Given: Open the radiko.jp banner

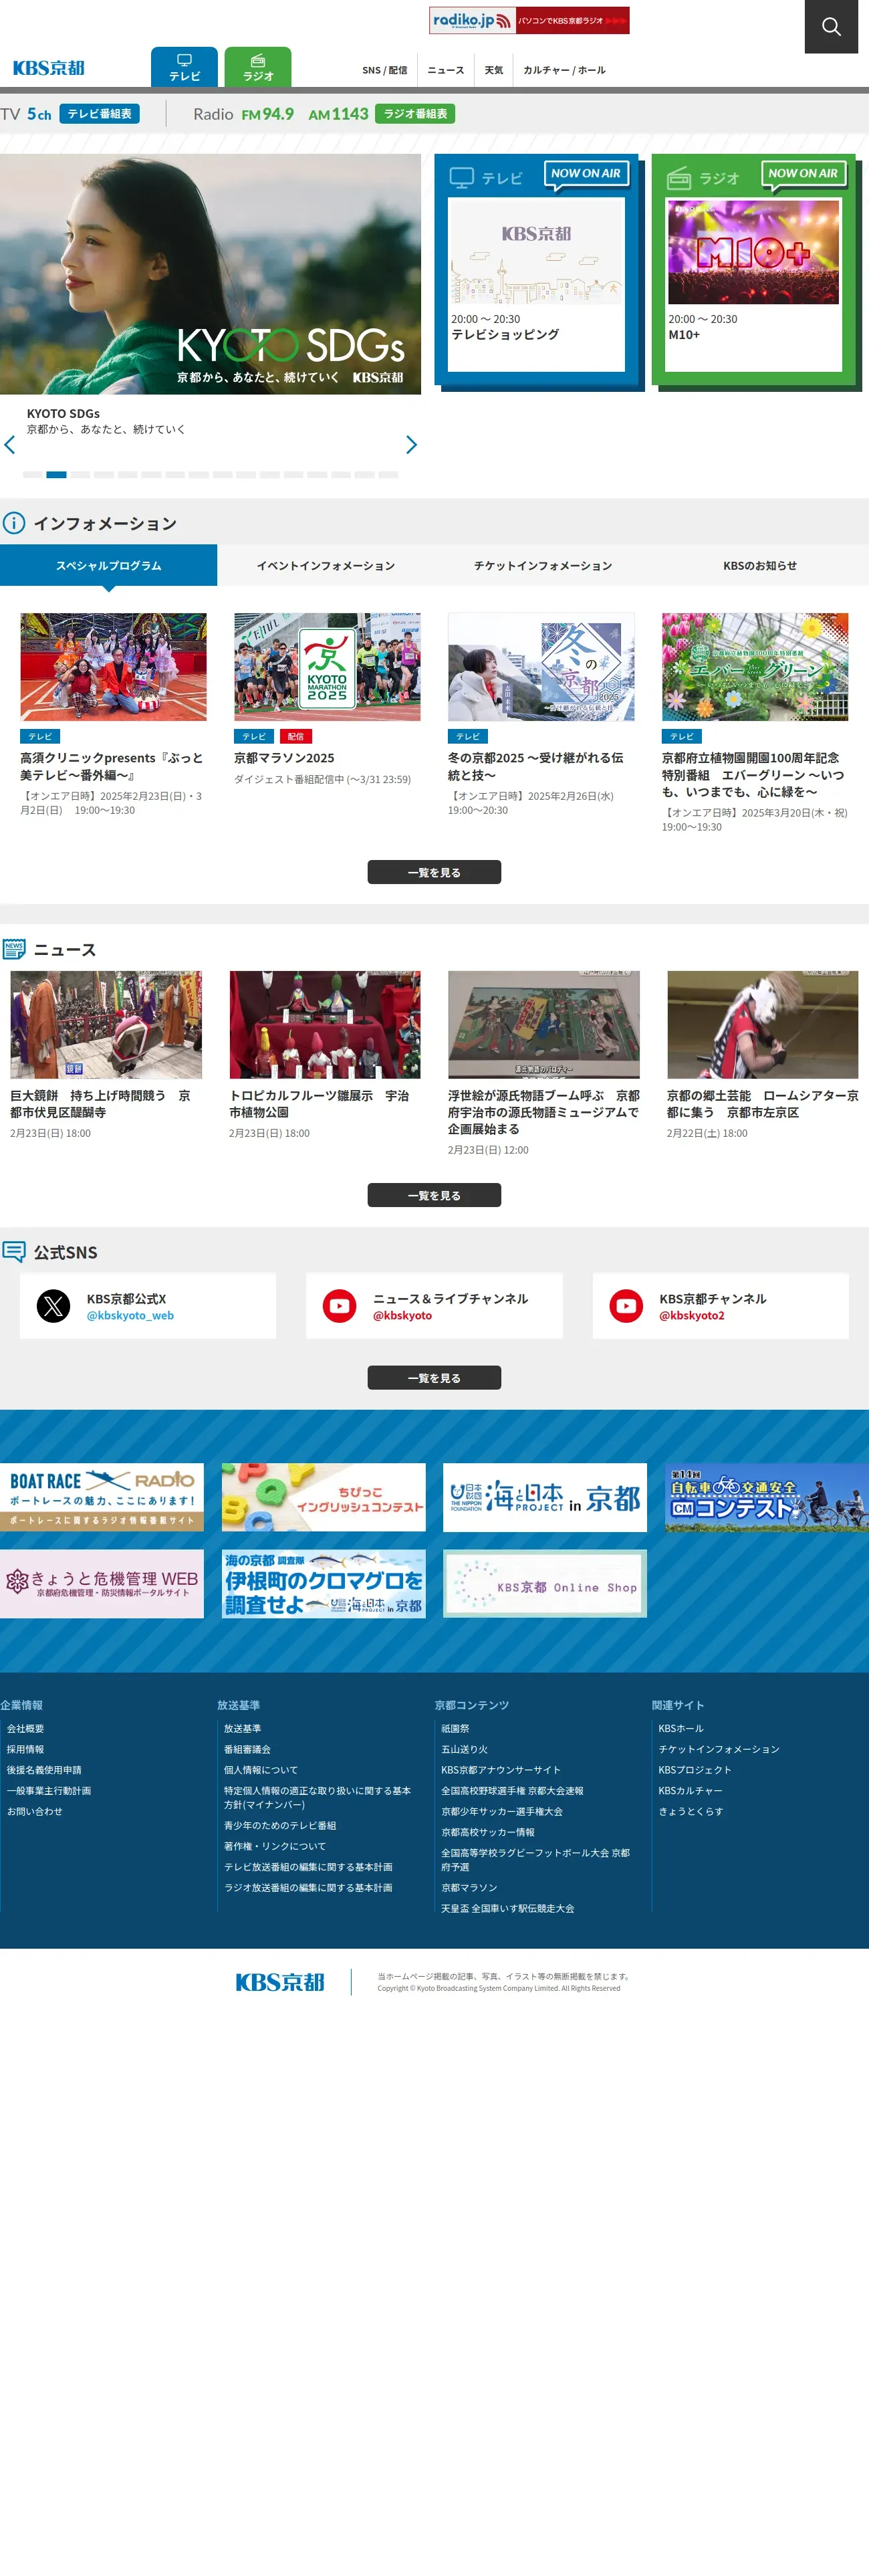Looking at the screenshot, I should [529, 20].
